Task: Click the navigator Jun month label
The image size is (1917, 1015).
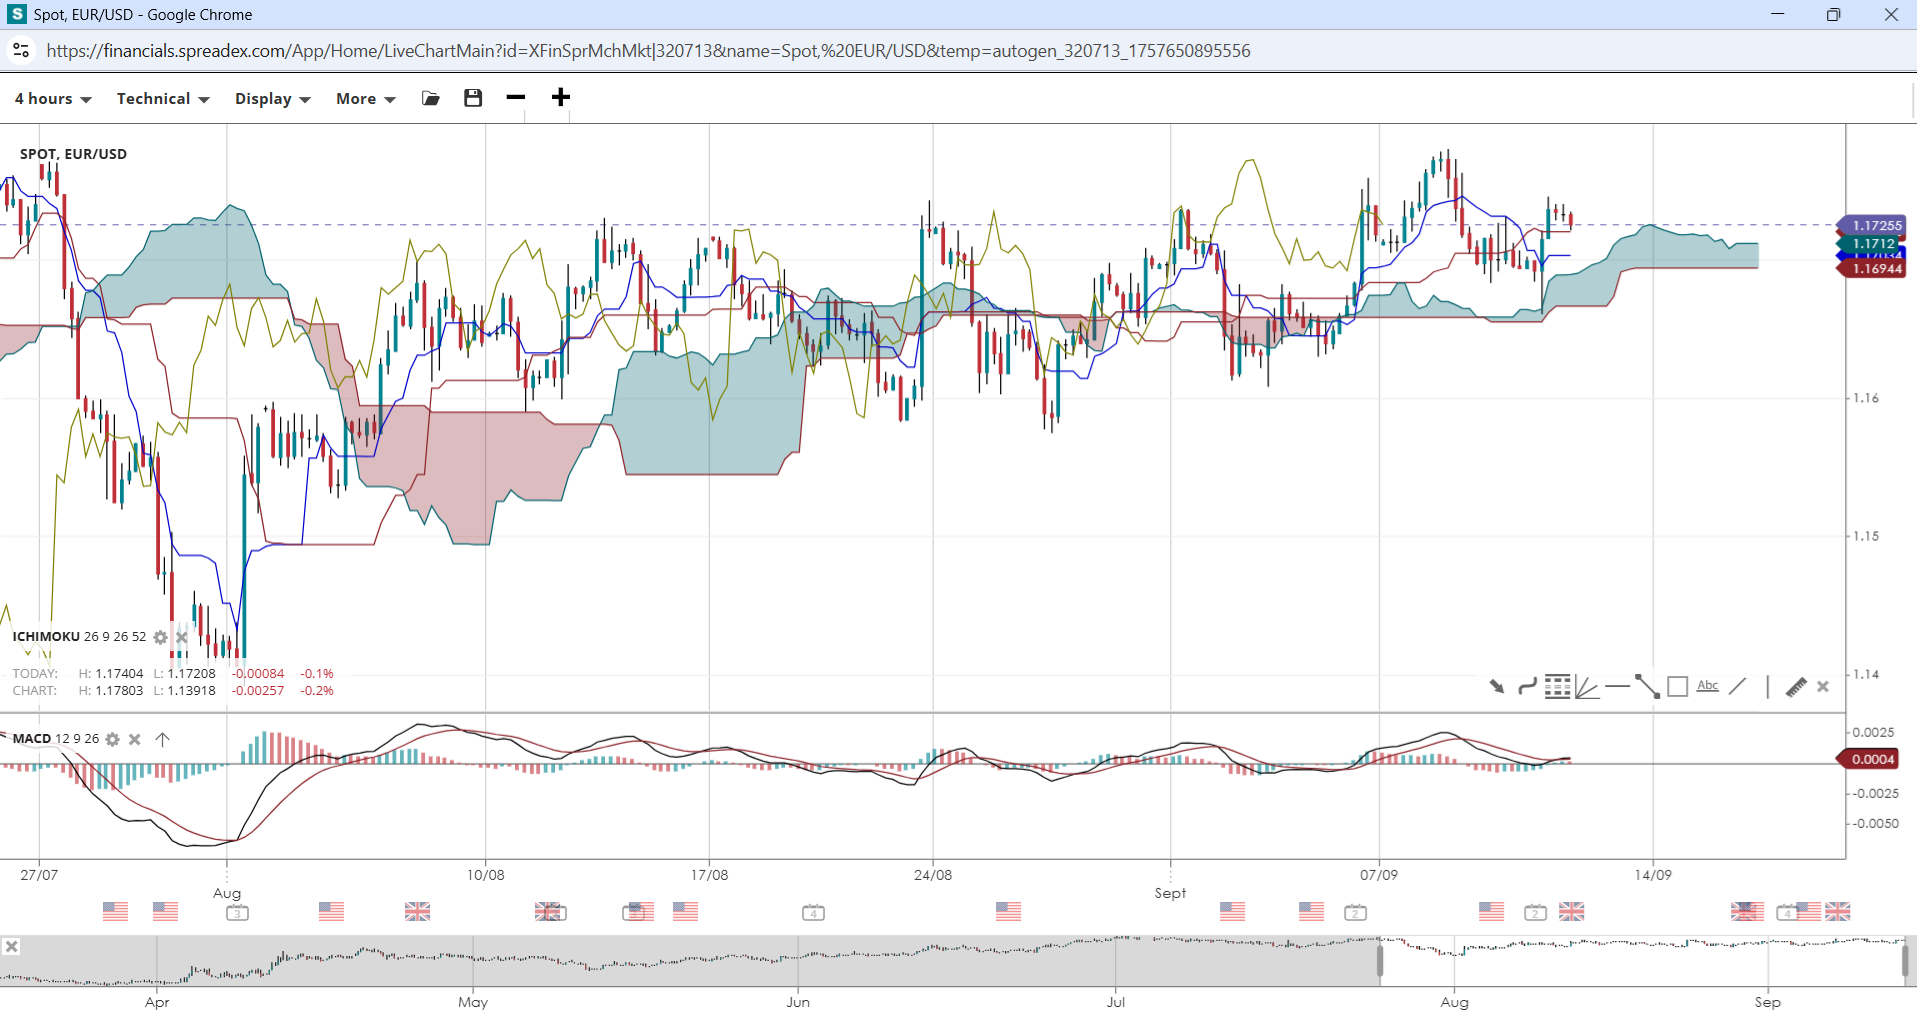Action: [x=798, y=1002]
